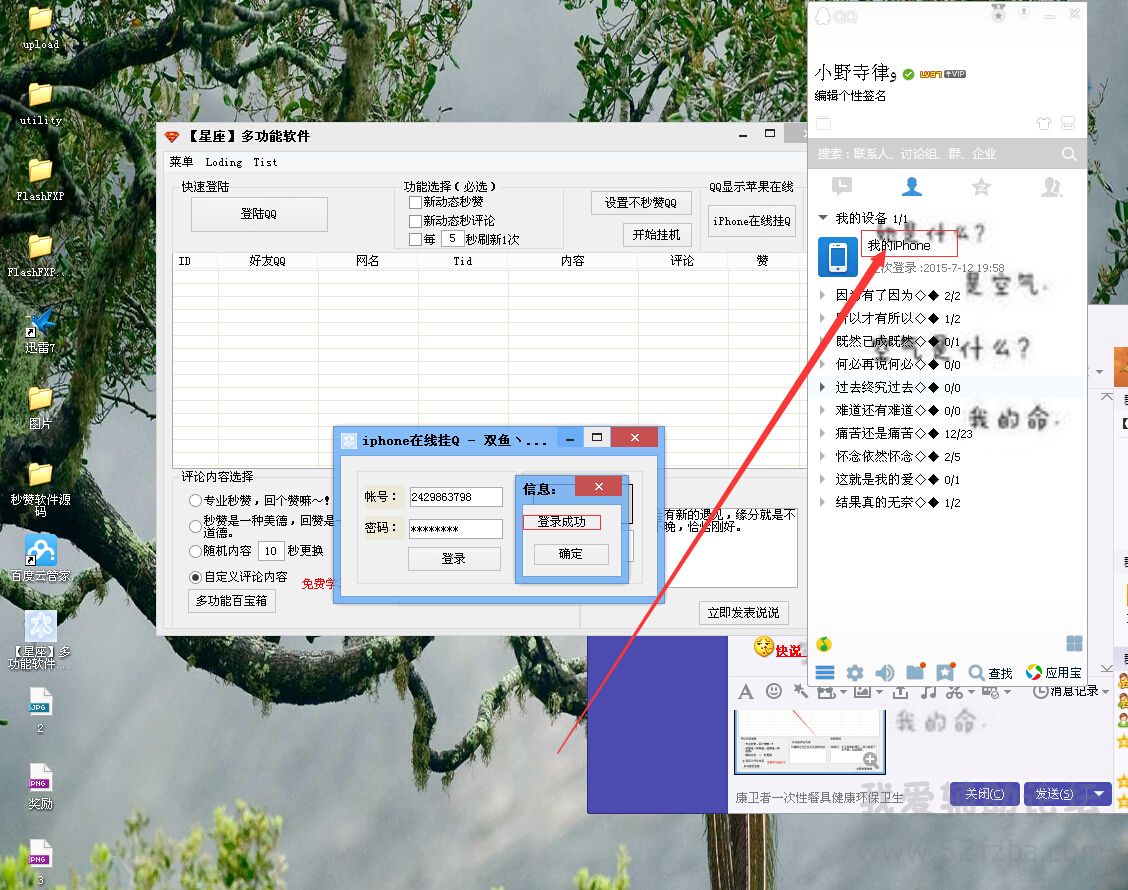Enable 新动态秒赞 checkbox

click(x=414, y=202)
